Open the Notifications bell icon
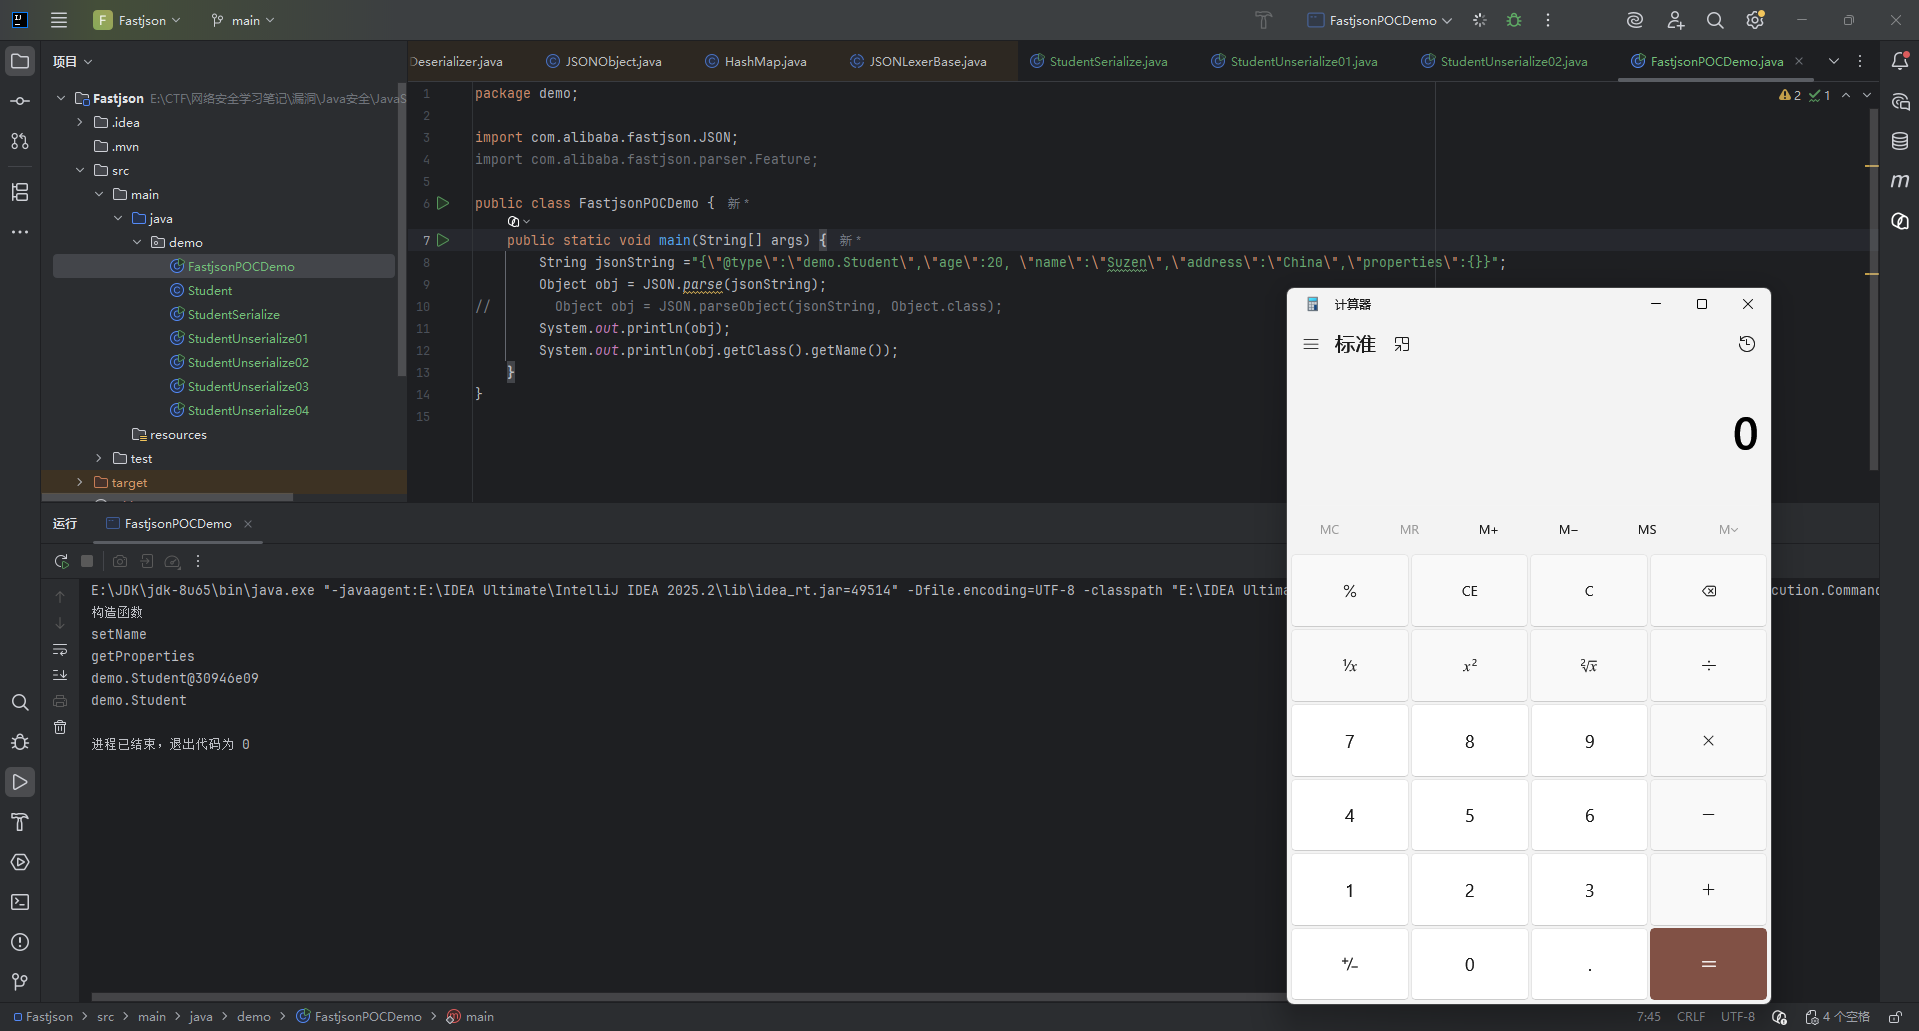Viewport: 1919px width, 1031px height. point(1900,61)
